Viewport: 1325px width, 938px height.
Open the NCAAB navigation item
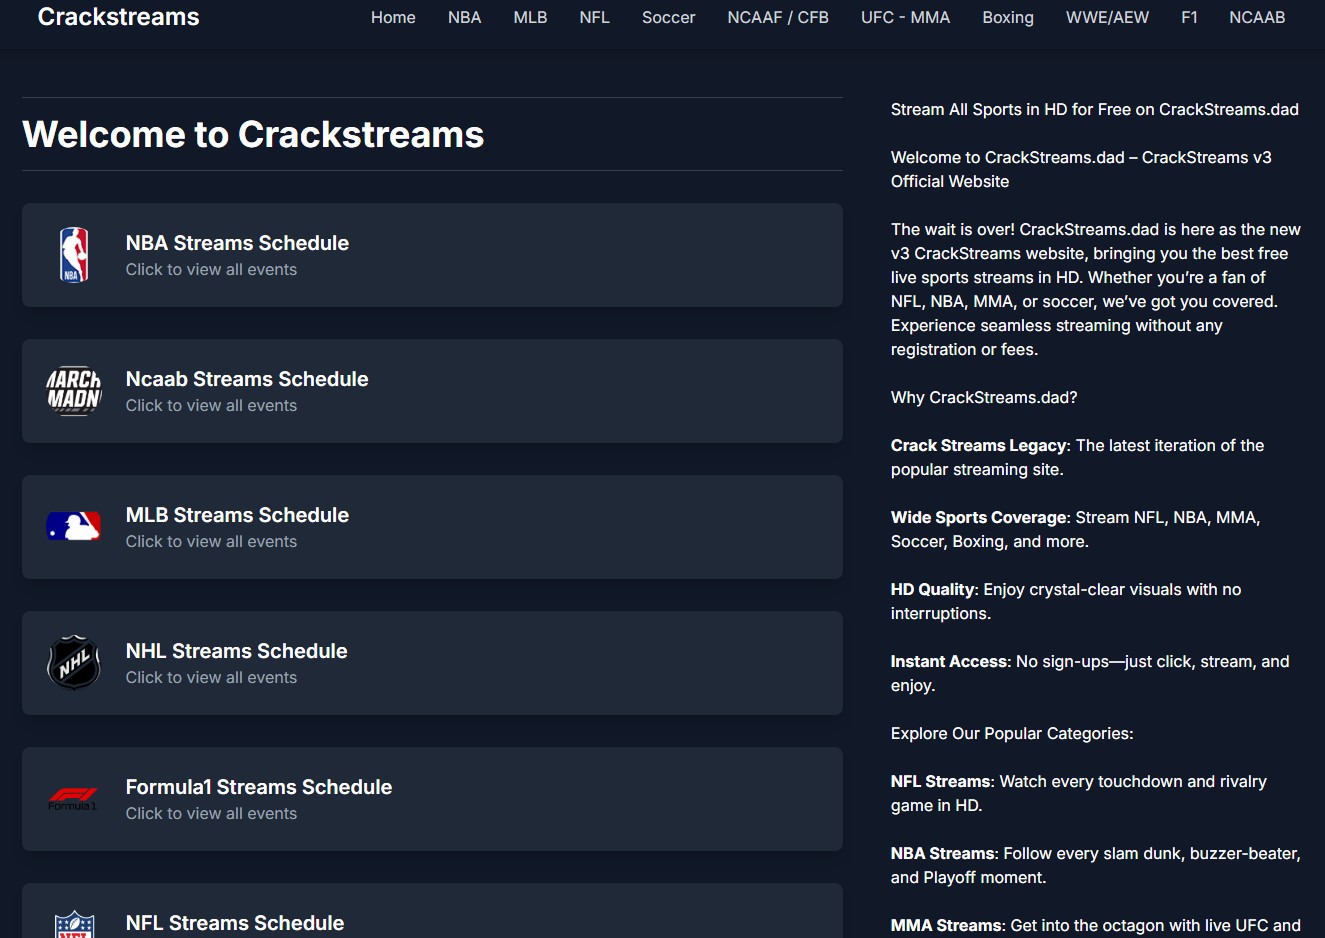pyautogui.click(x=1257, y=17)
